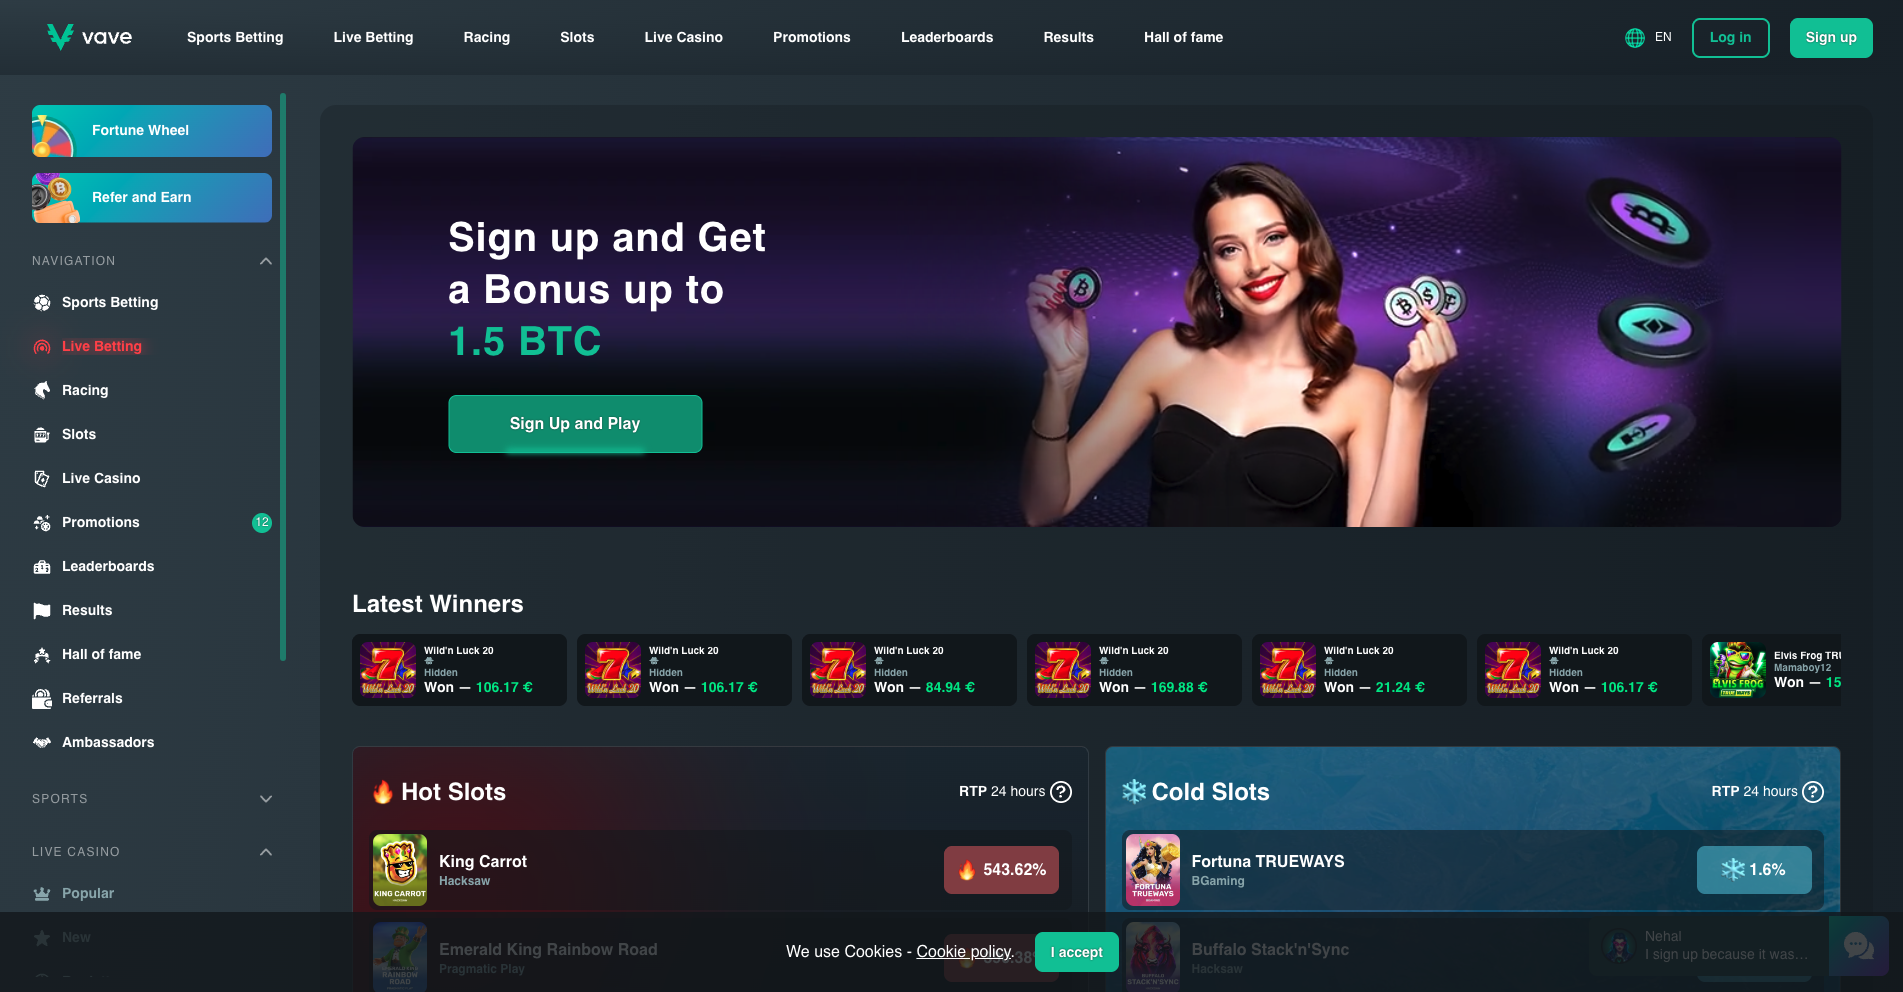
Task: Click the Referrals icon in sidebar
Action: pyautogui.click(x=42, y=698)
